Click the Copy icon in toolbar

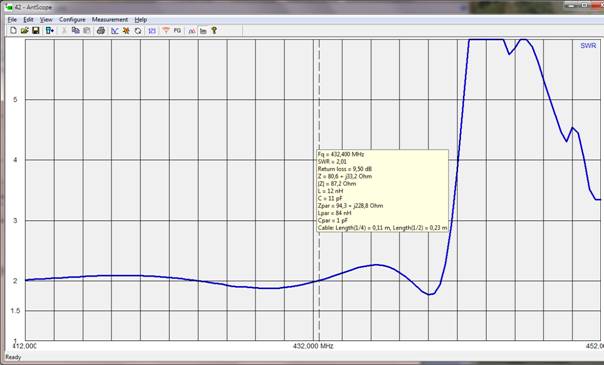(76, 30)
